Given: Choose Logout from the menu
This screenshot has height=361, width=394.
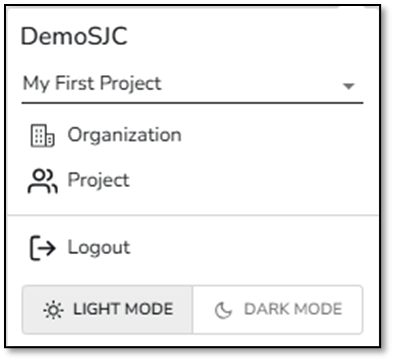Looking at the screenshot, I should click(x=192, y=248).
